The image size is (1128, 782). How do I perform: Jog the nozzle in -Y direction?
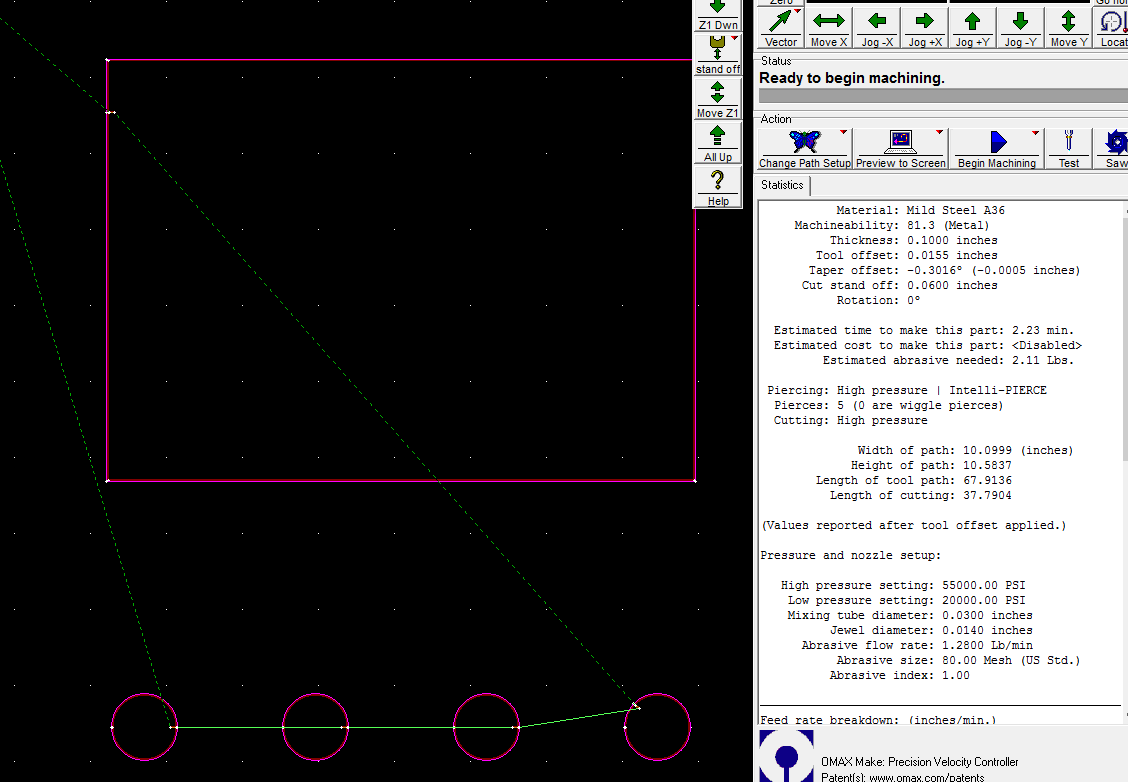1020,28
